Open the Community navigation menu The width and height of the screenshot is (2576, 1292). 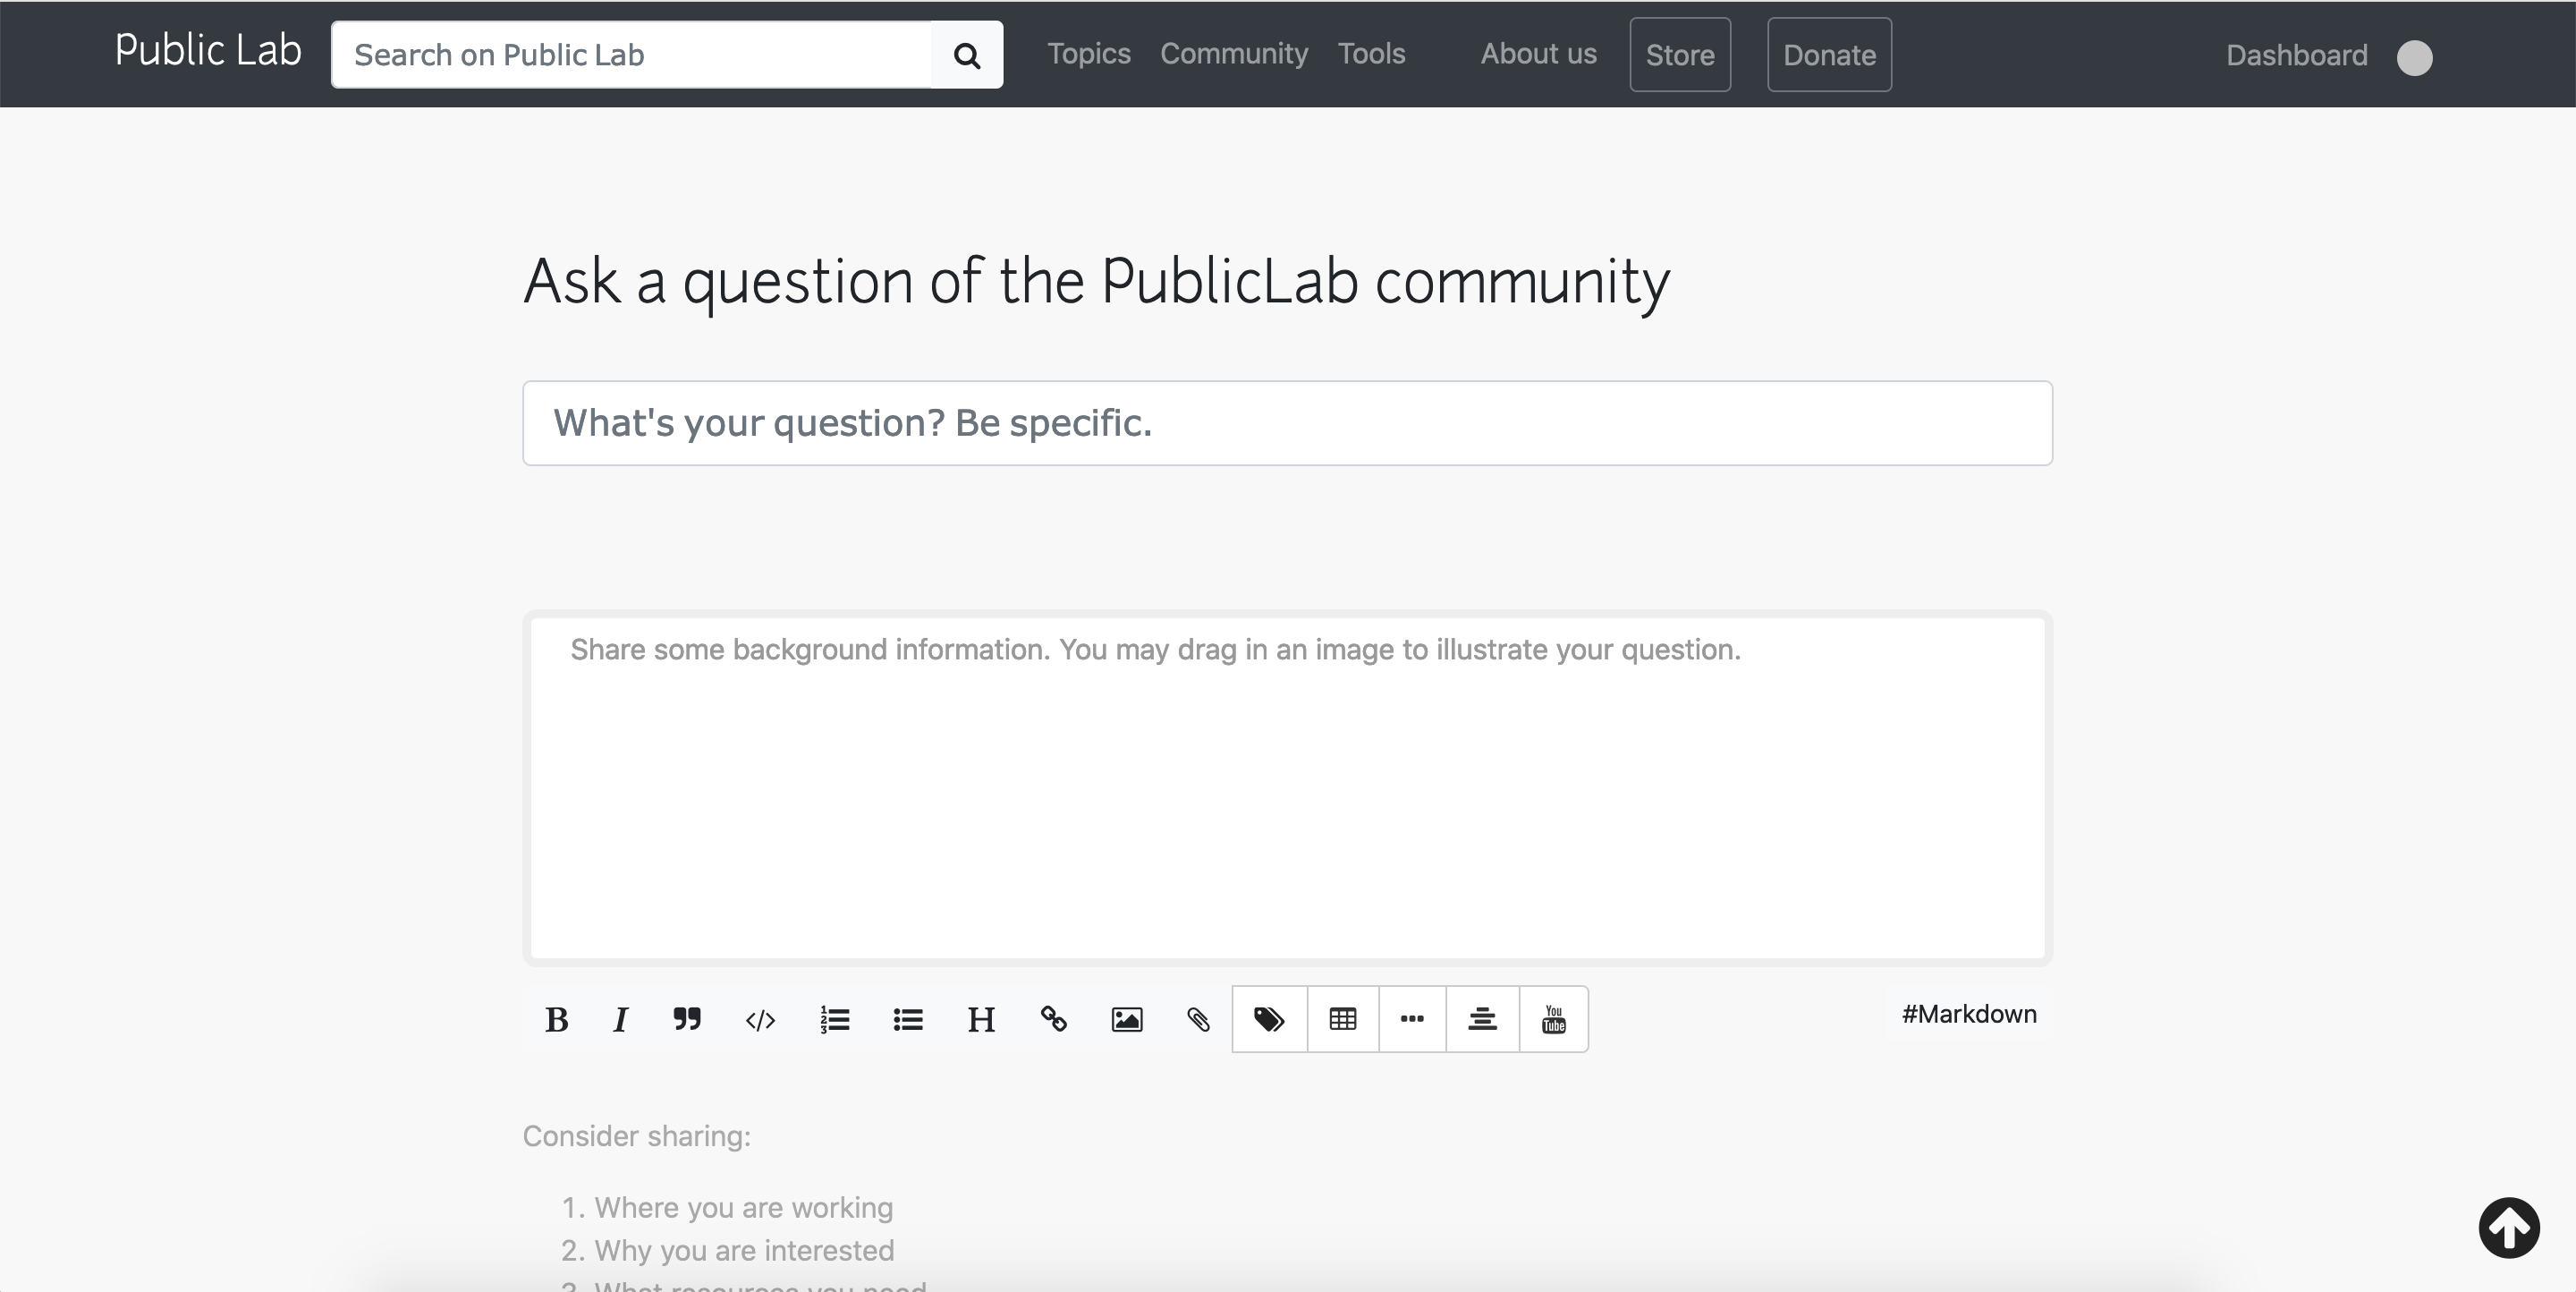click(1233, 54)
